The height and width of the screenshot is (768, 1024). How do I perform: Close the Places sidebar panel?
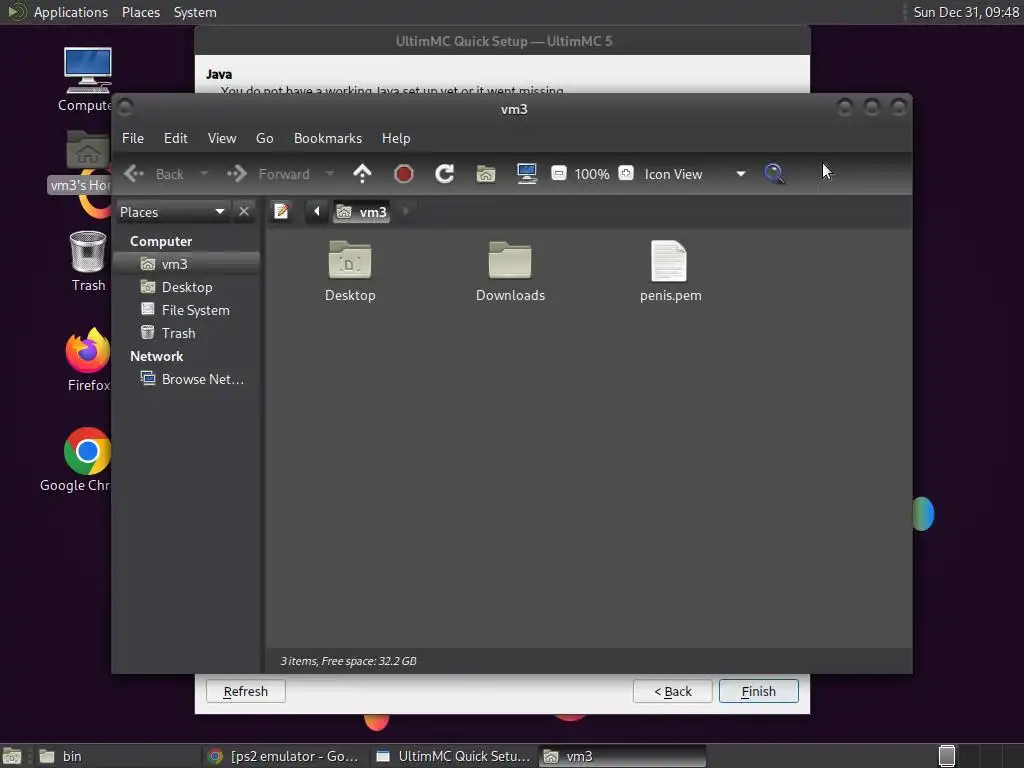[x=244, y=212]
